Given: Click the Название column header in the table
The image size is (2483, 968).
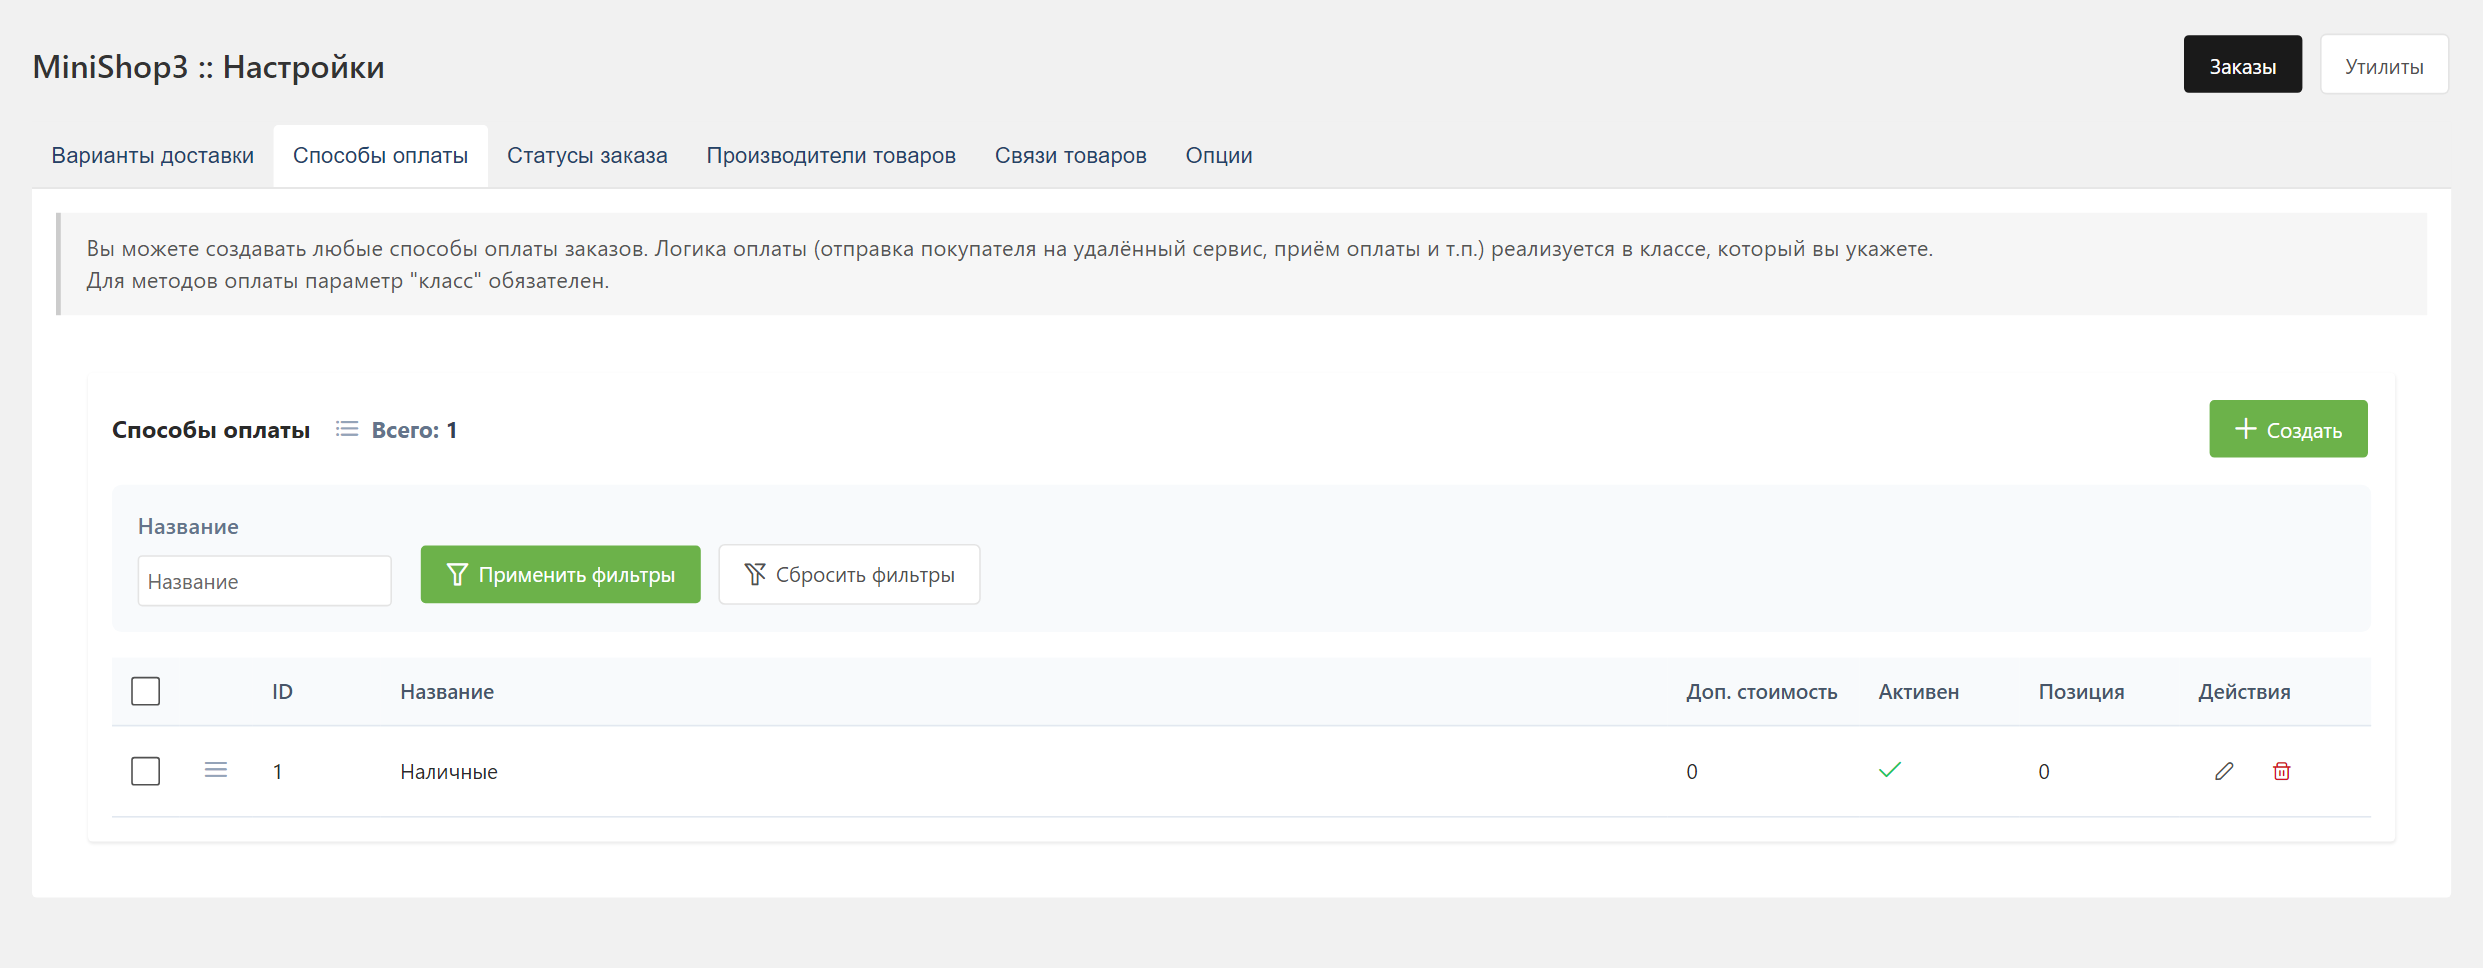Looking at the screenshot, I should click(x=447, y=692).
